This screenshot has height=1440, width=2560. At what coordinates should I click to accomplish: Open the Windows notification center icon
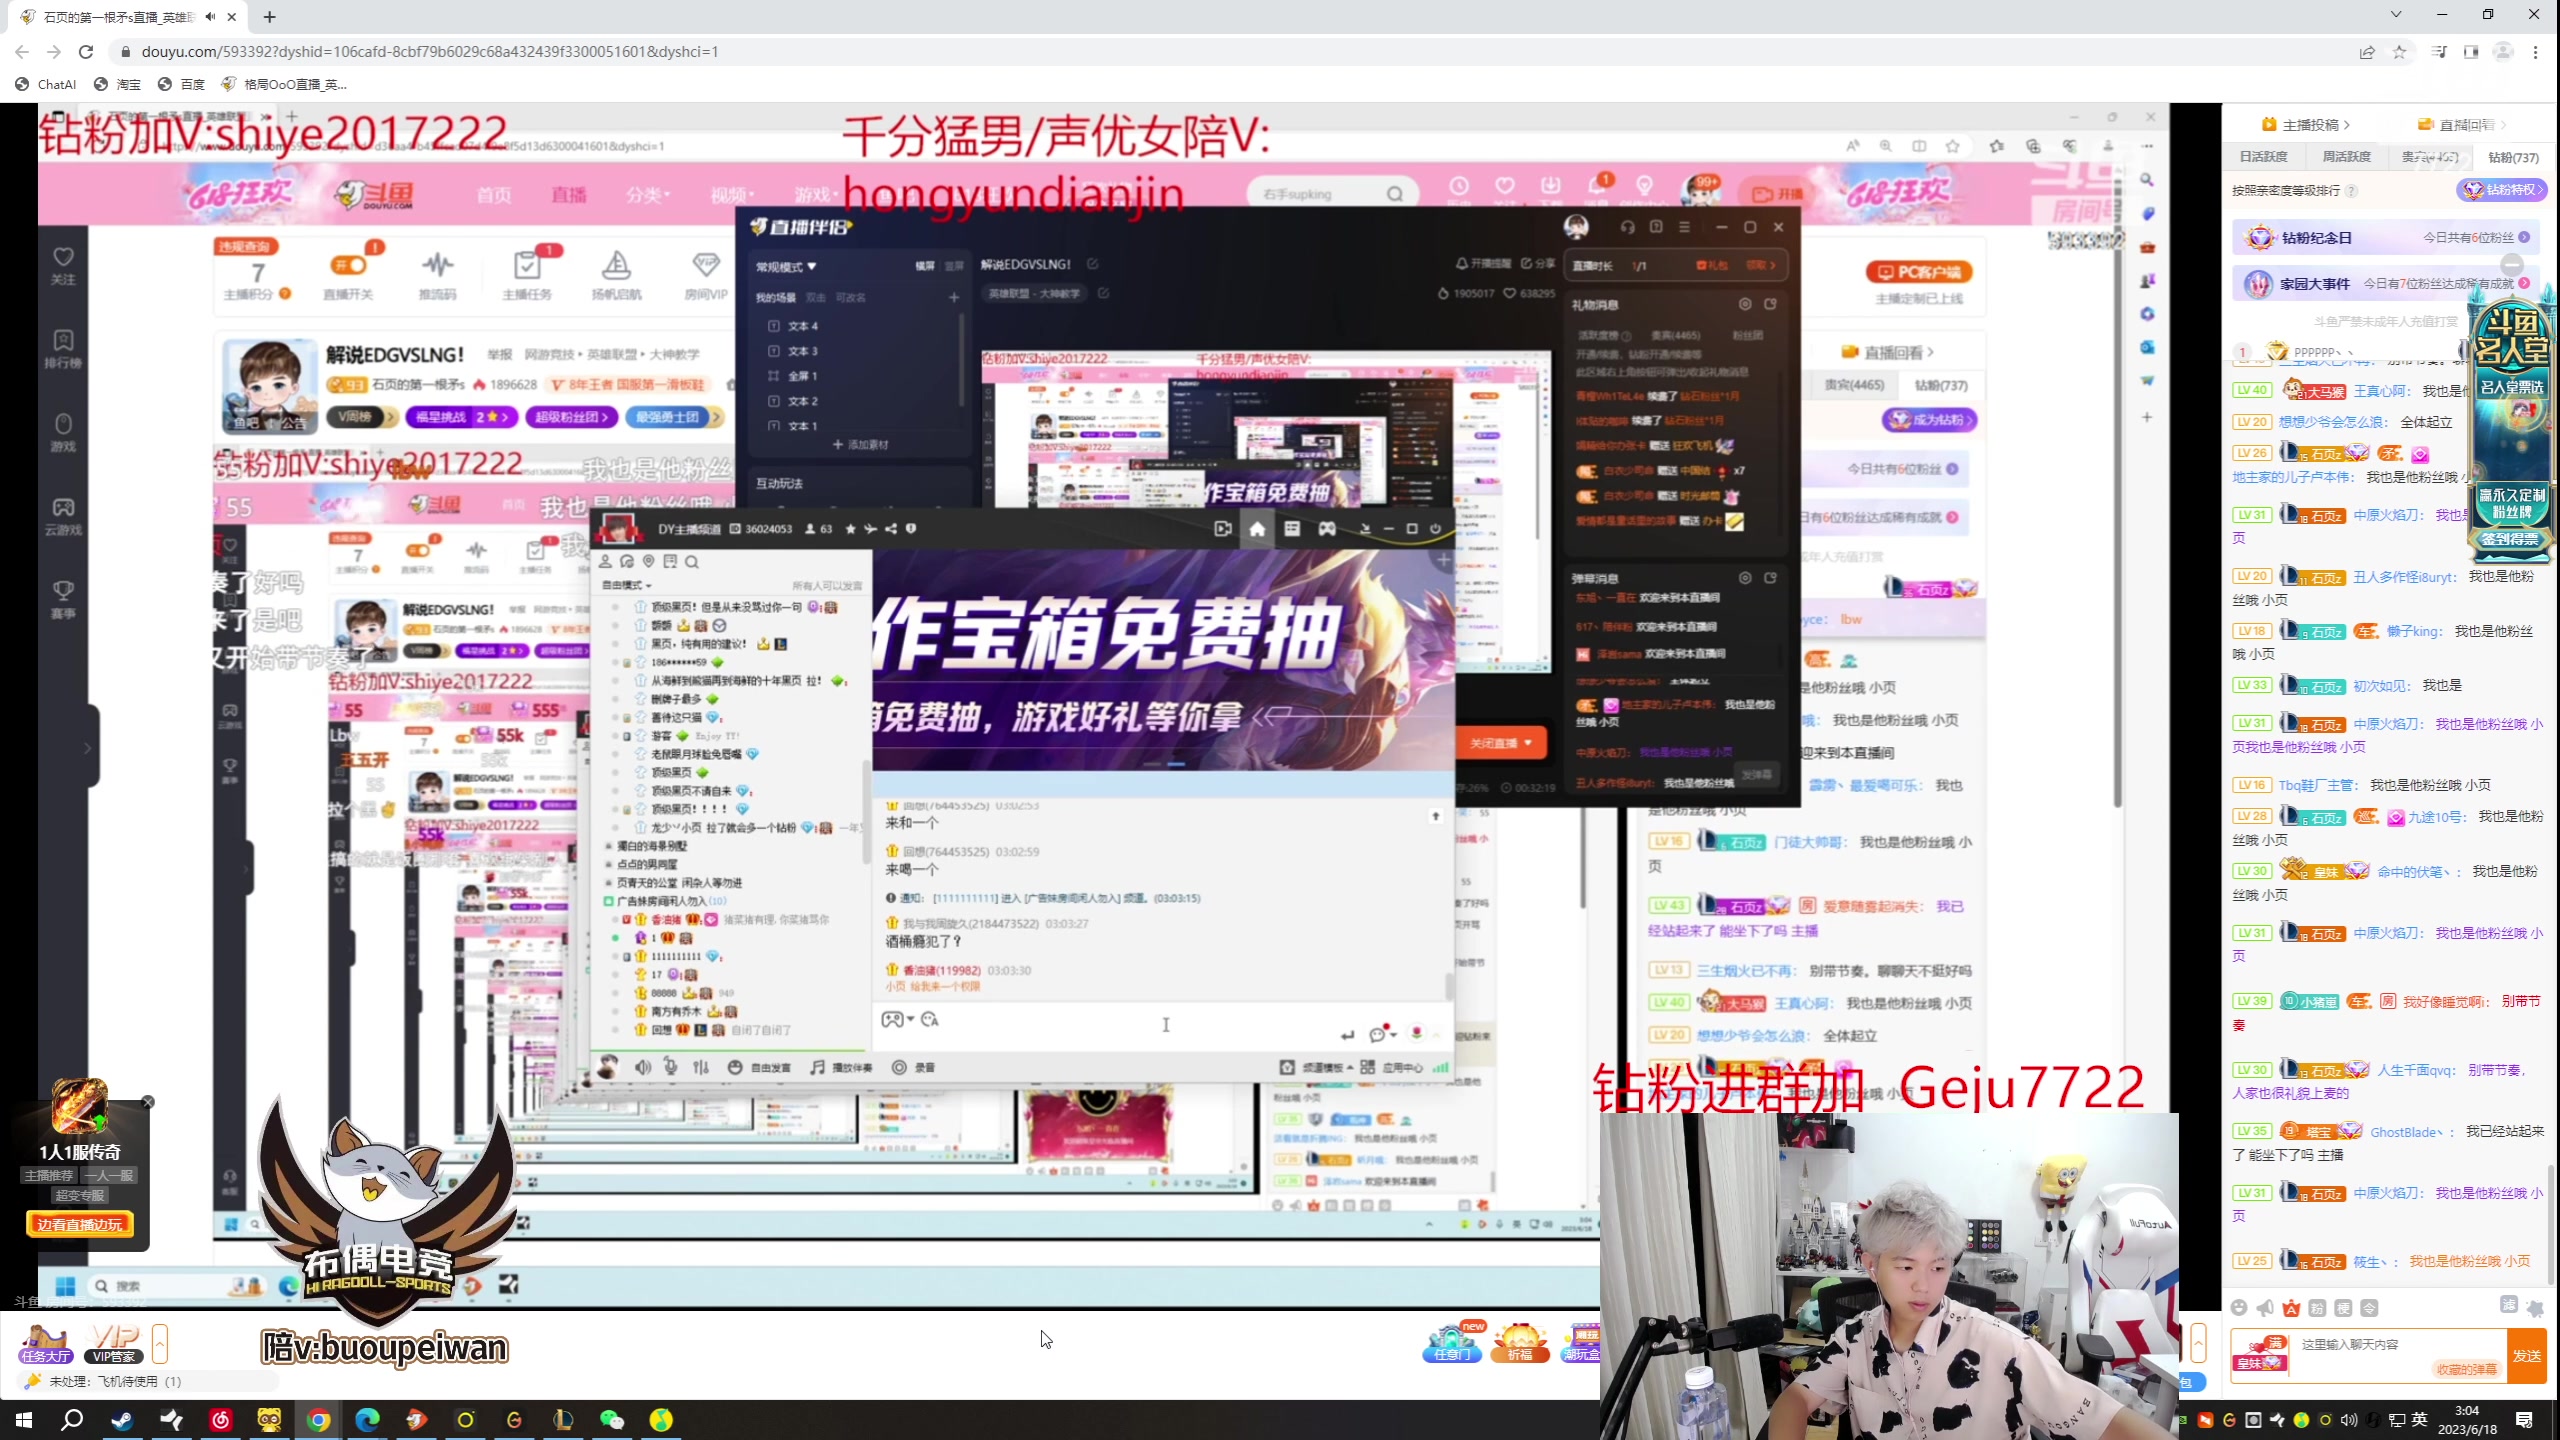2523,1420
